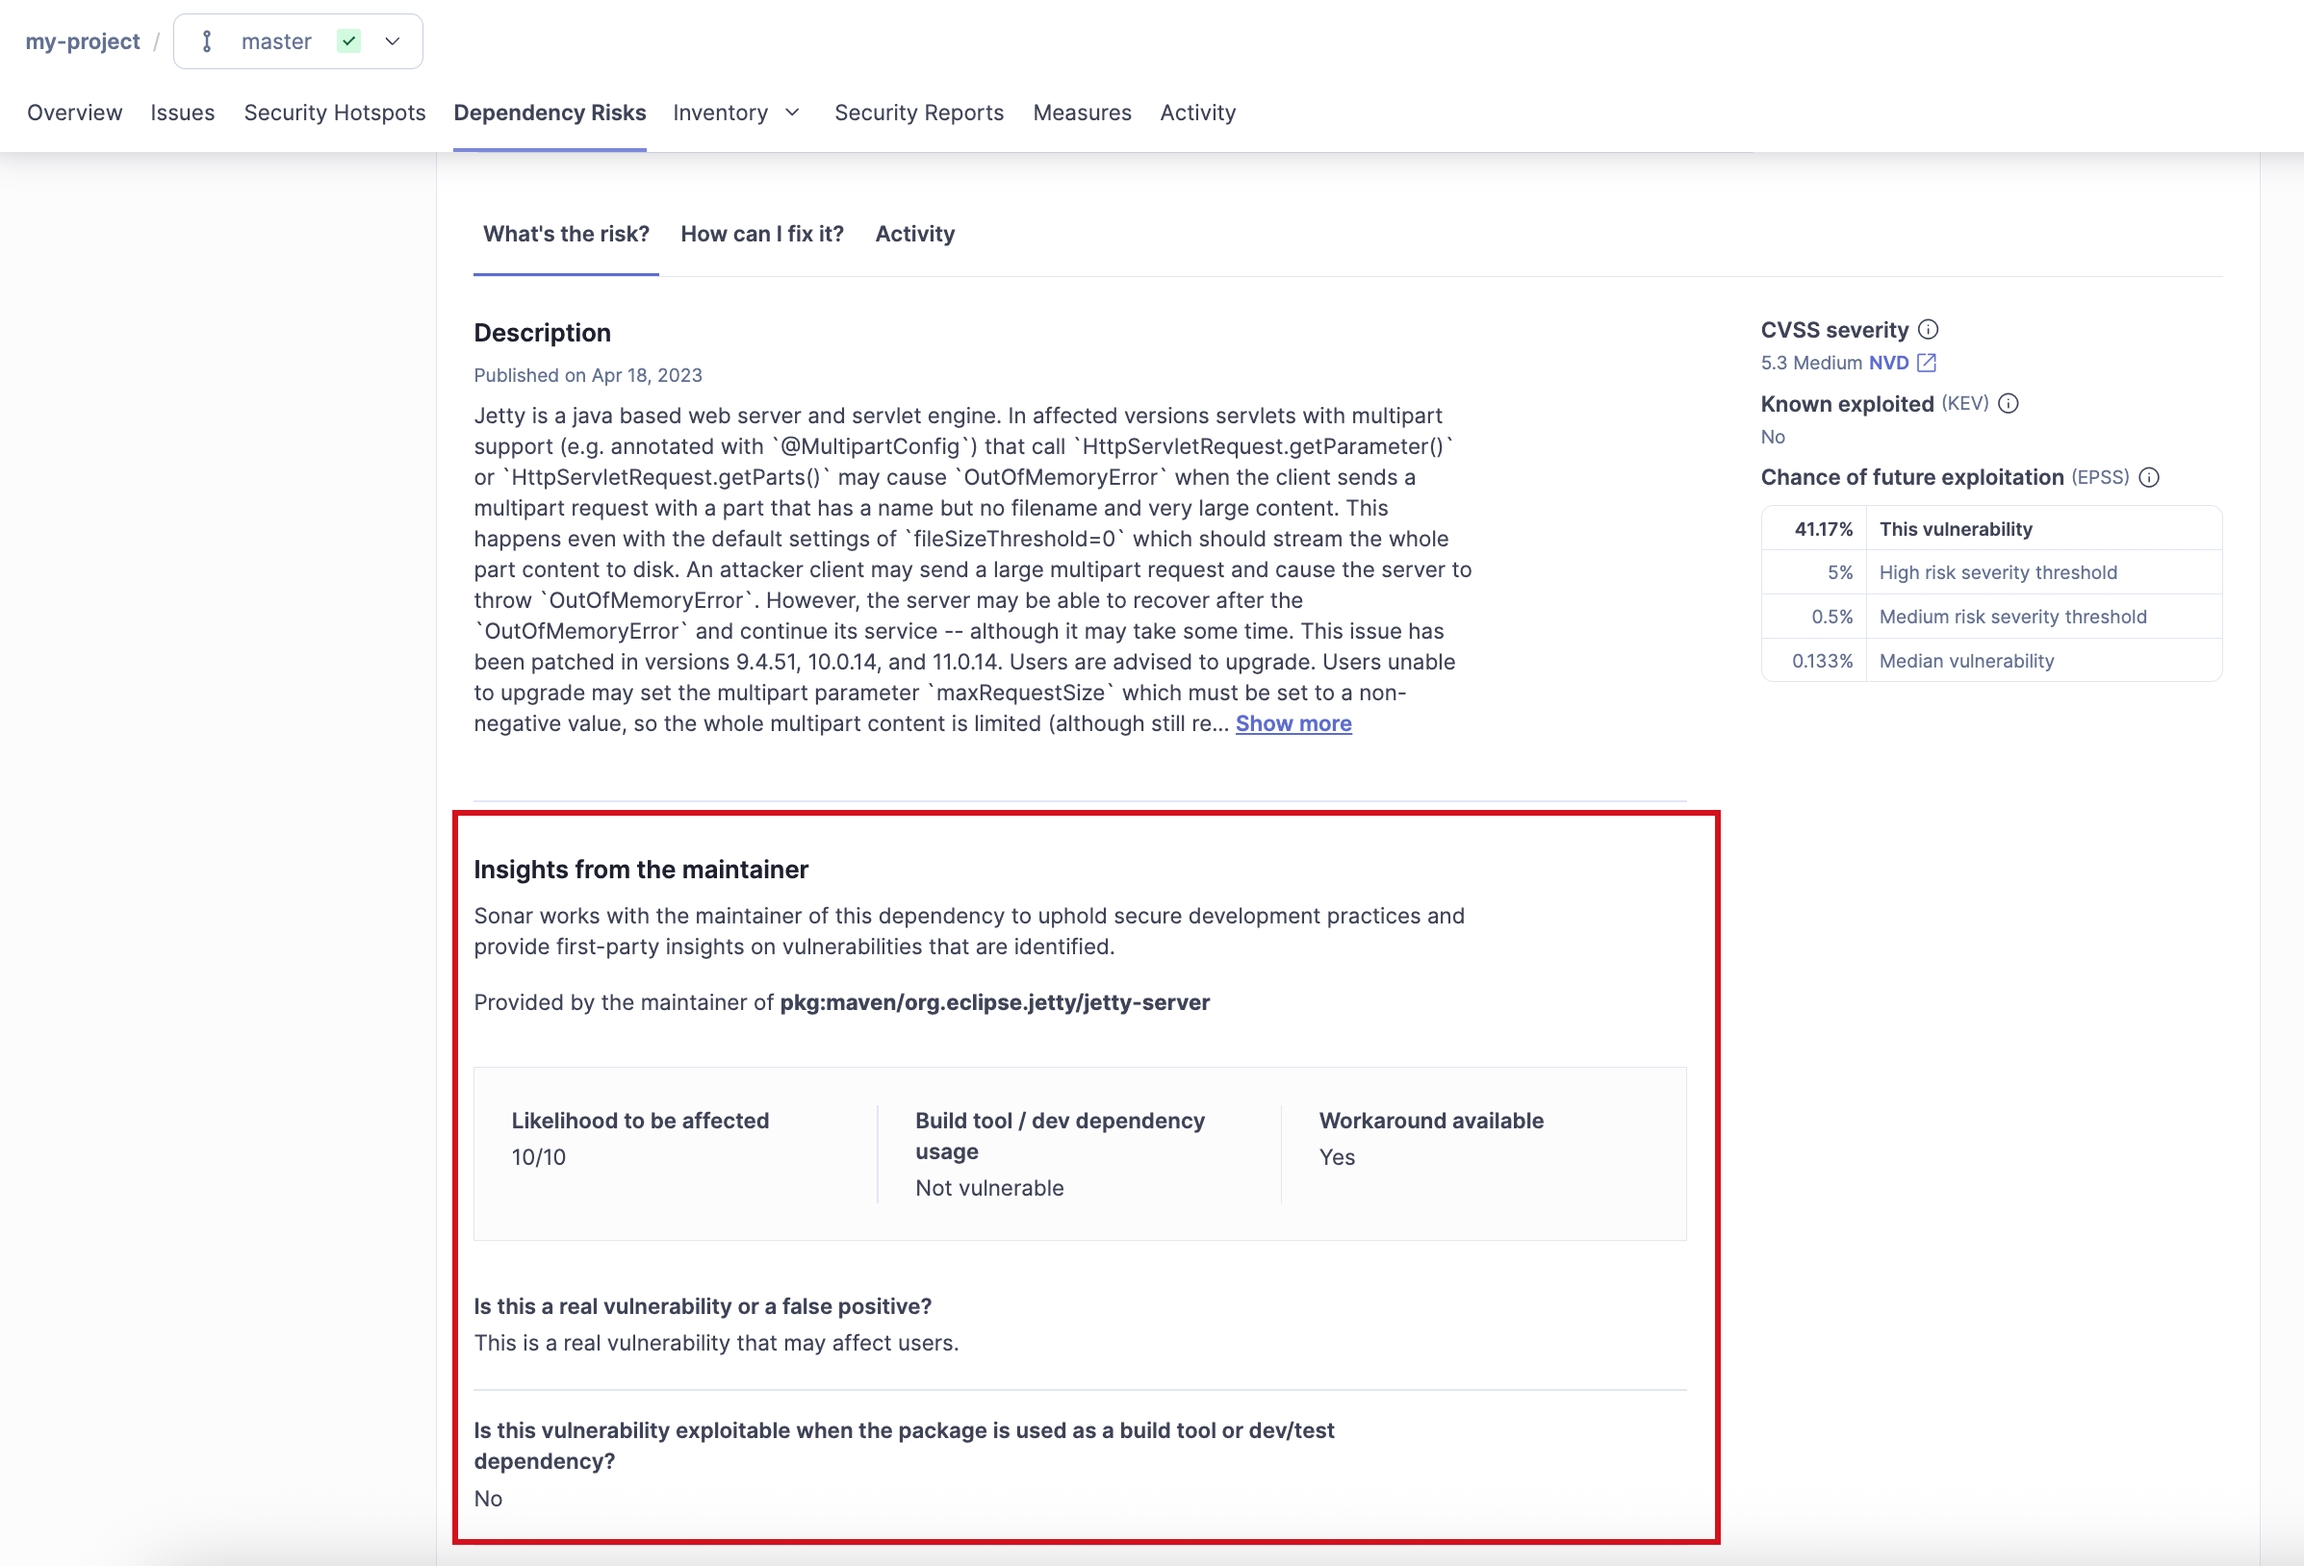Select the 'What's the risk?' tab
The height and width of the screenshot is (1566, 2304).
pyautogui.click(x=565, y=234)
